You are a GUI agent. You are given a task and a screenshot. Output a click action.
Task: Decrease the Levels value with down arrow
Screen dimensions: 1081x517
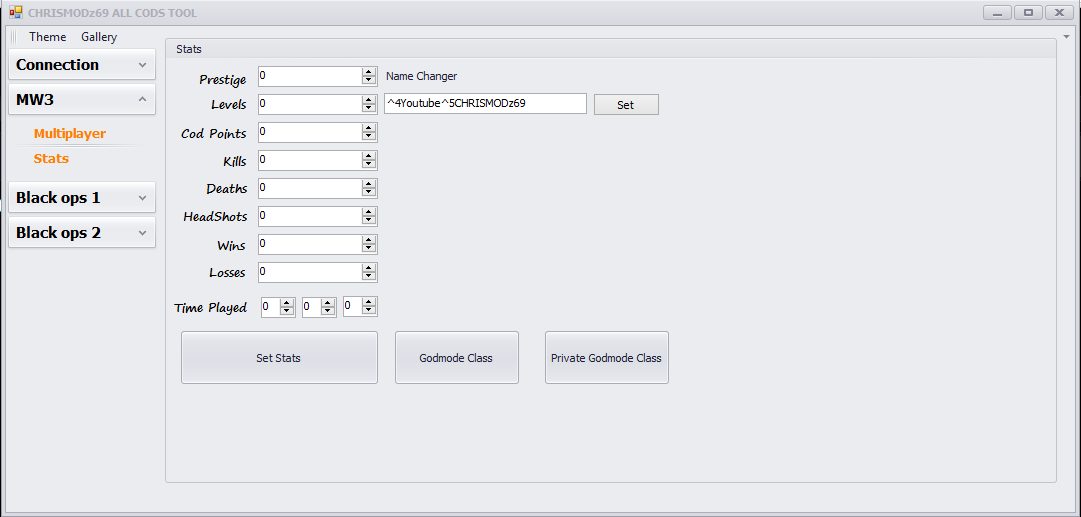pos(369,109)
